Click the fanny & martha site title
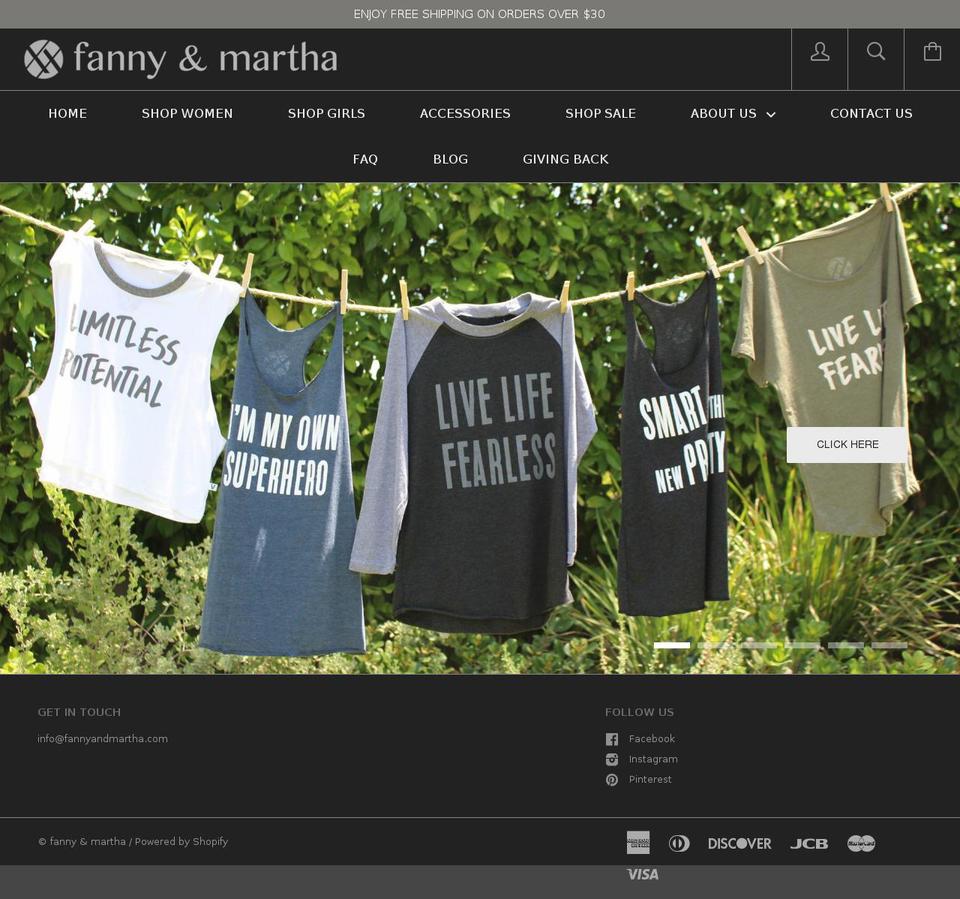The height and width of the screenshot is (899, 960). click(205, 59)
